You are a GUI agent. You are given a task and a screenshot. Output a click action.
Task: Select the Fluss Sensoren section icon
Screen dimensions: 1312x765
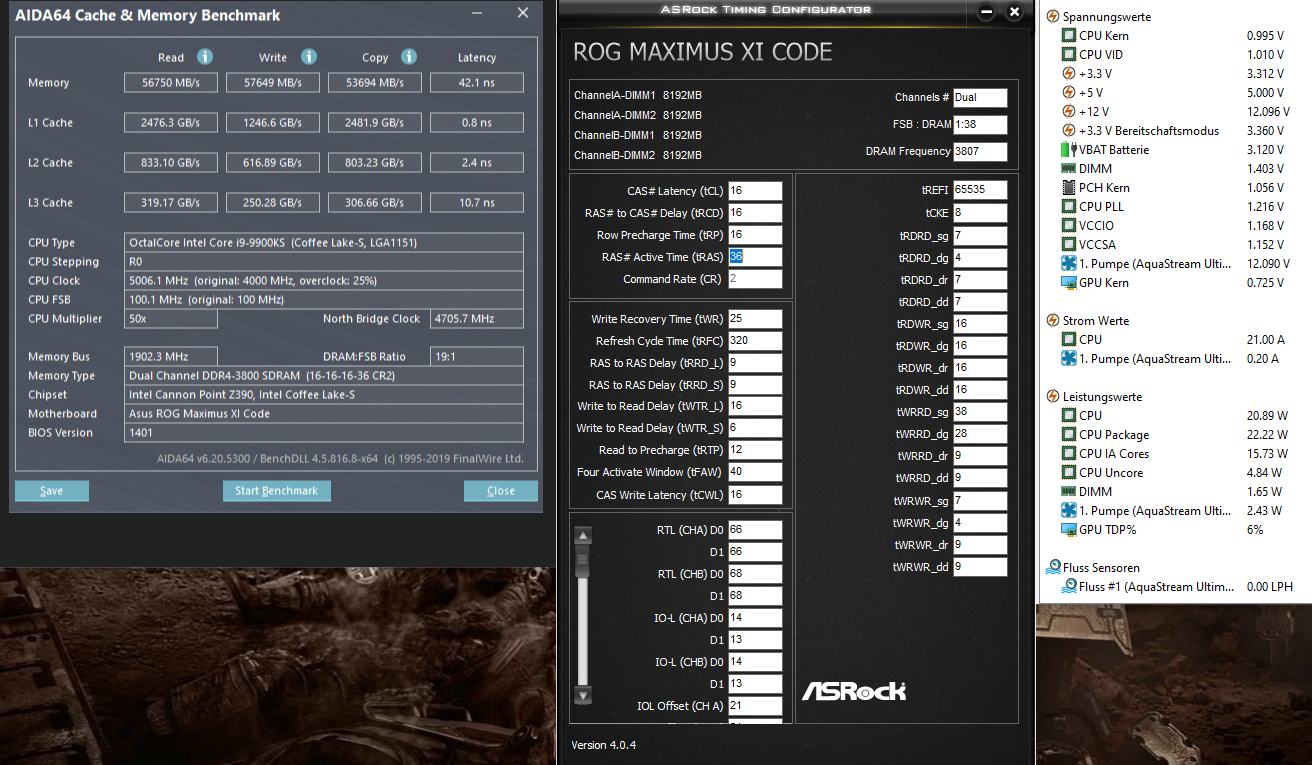click(1053, 568)
